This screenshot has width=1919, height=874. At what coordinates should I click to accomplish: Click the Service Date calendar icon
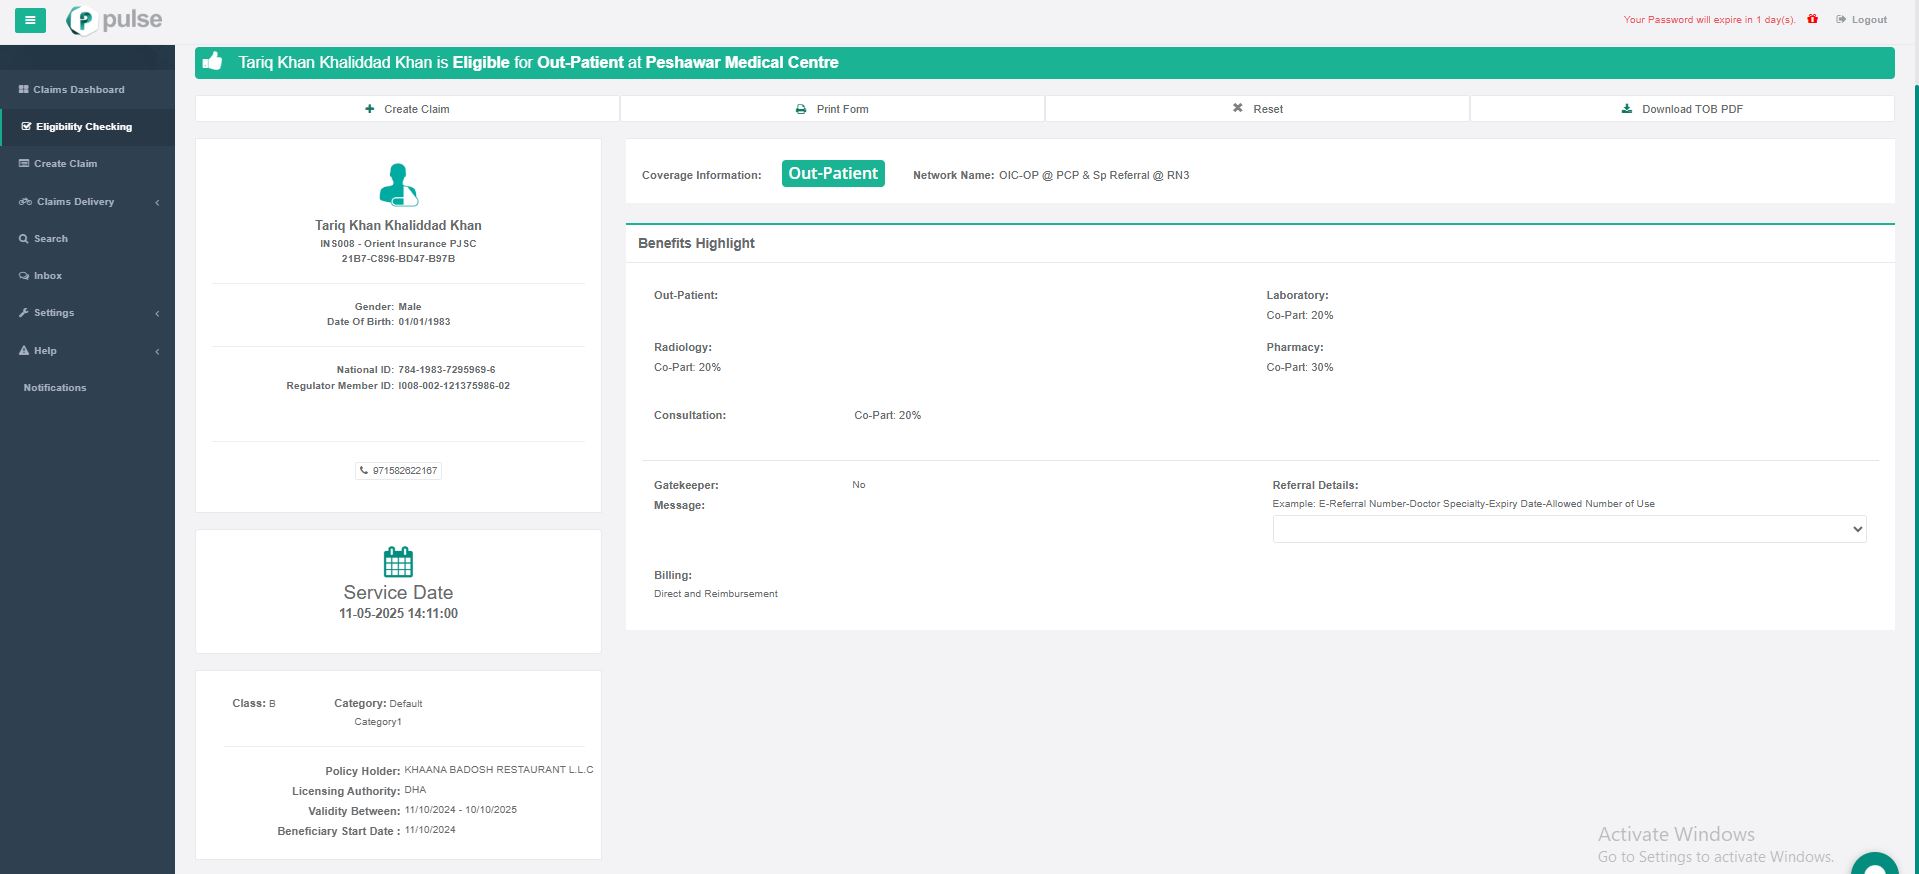point(398,562)
